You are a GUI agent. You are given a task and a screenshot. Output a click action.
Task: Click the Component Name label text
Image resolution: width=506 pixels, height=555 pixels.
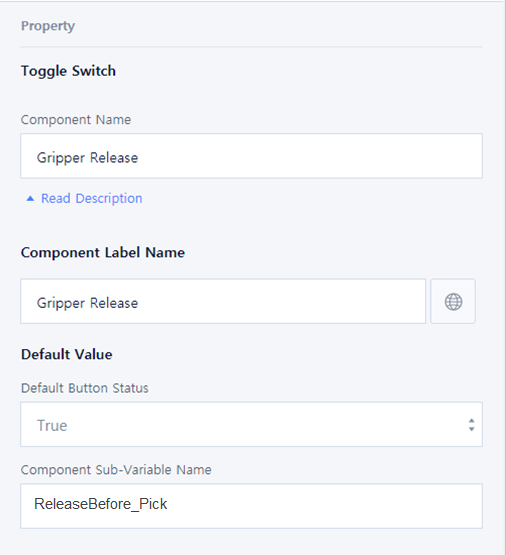76,120
